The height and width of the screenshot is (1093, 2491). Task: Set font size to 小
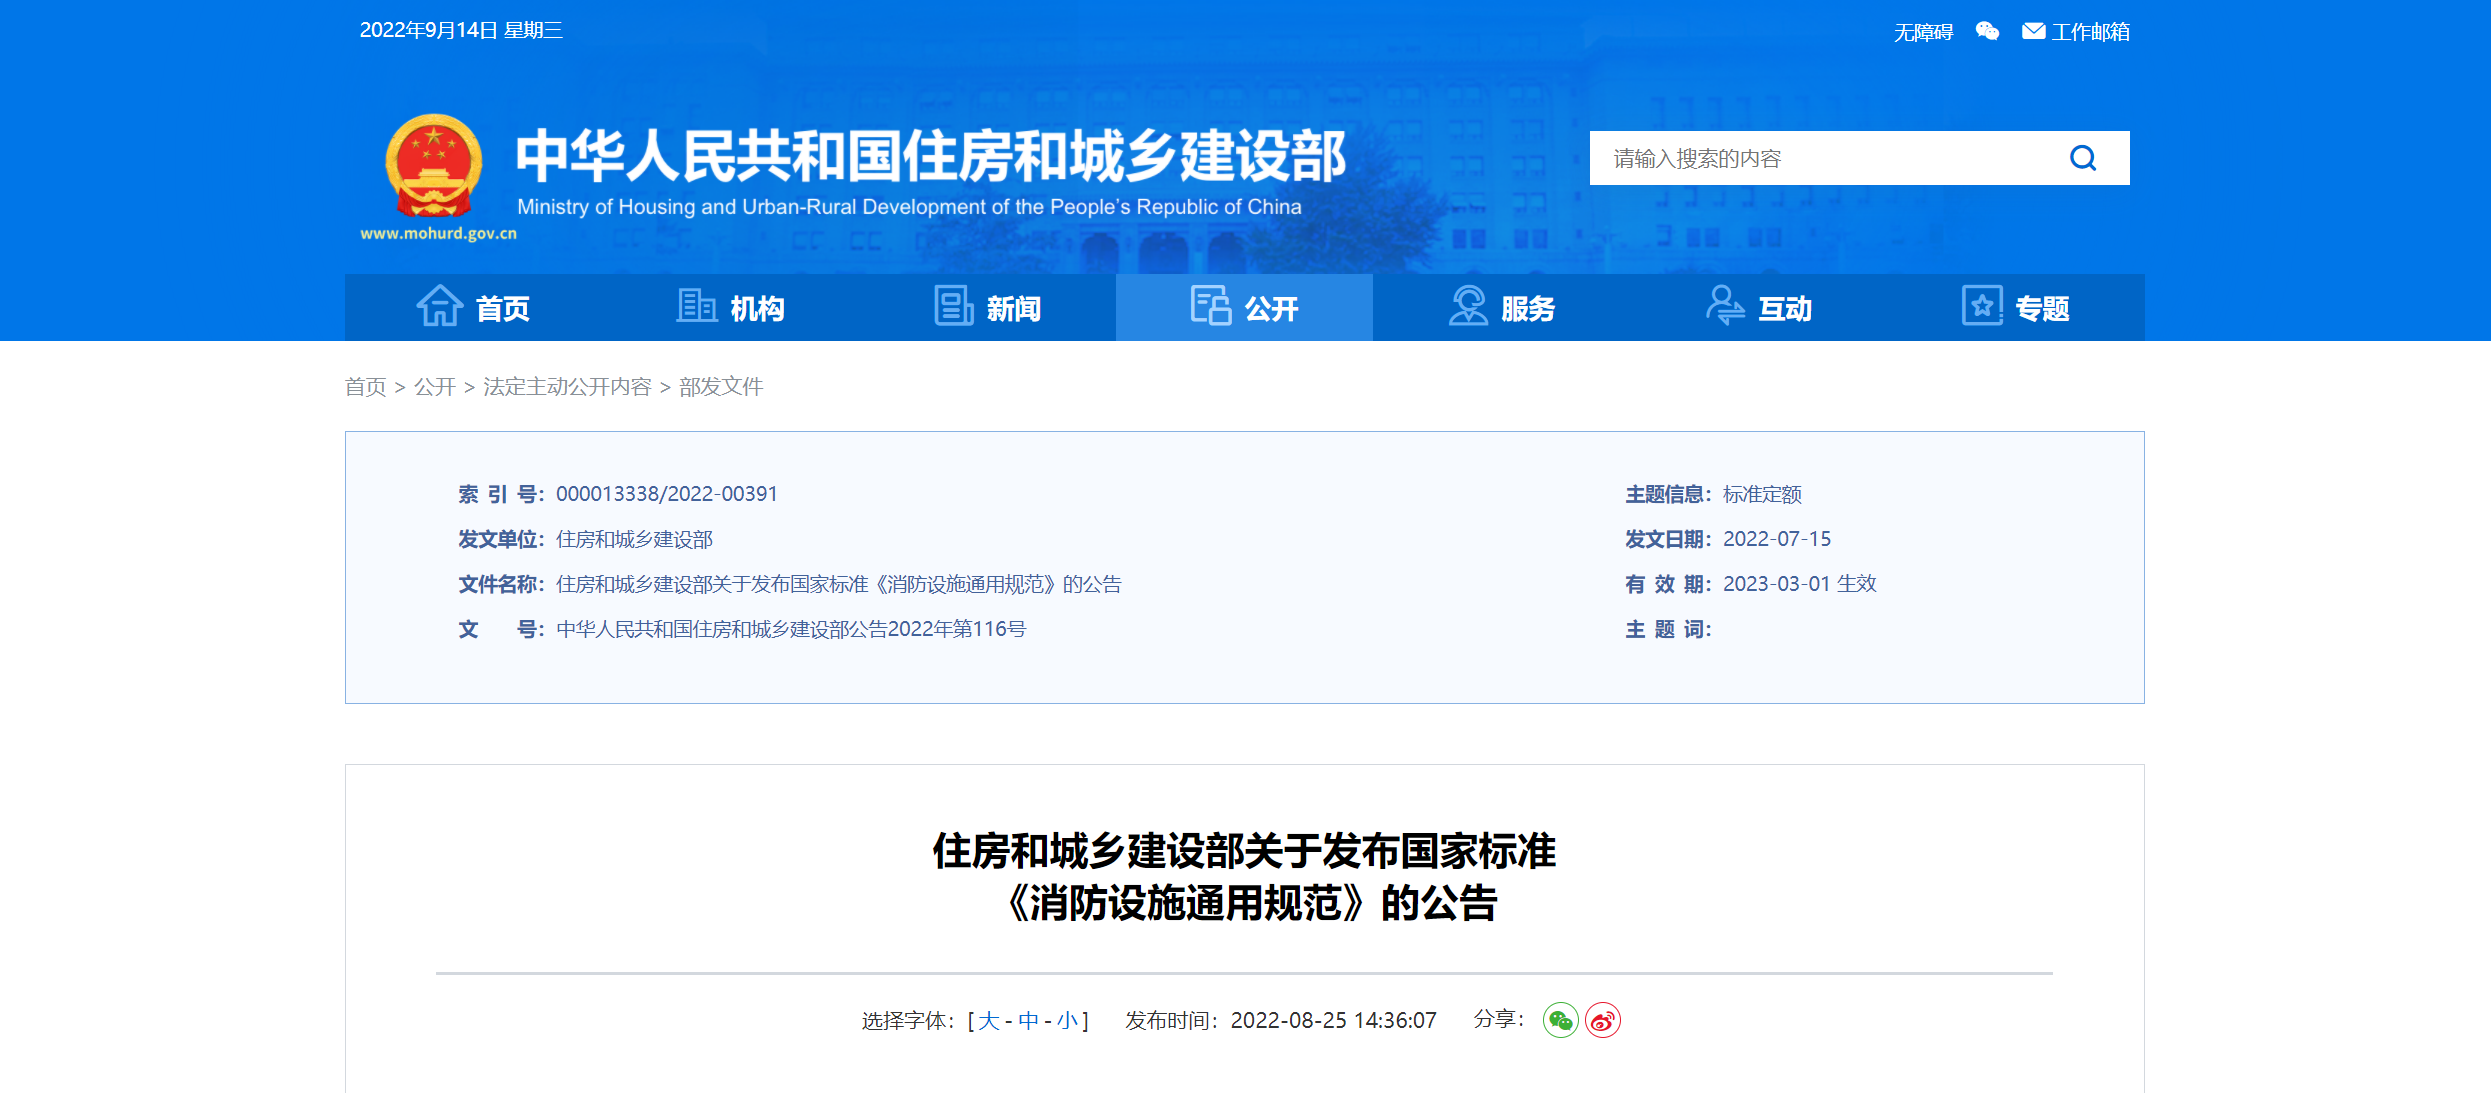(1067, 1020)
